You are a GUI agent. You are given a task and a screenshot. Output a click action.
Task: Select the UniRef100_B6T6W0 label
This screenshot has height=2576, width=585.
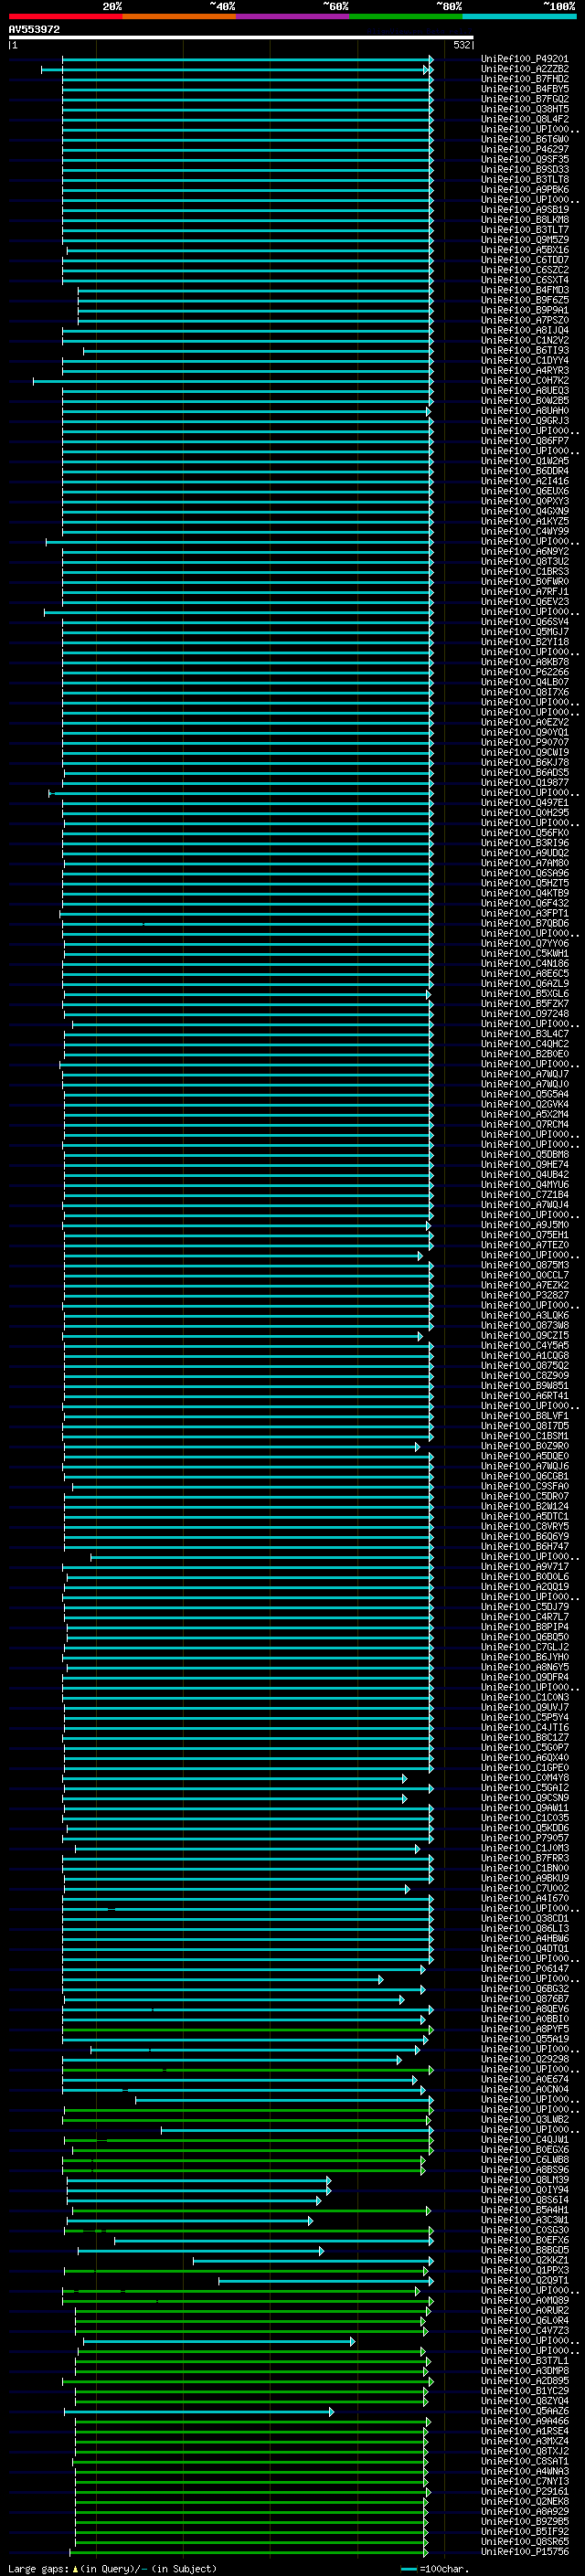pyautogui.click(x=525, y=139)
